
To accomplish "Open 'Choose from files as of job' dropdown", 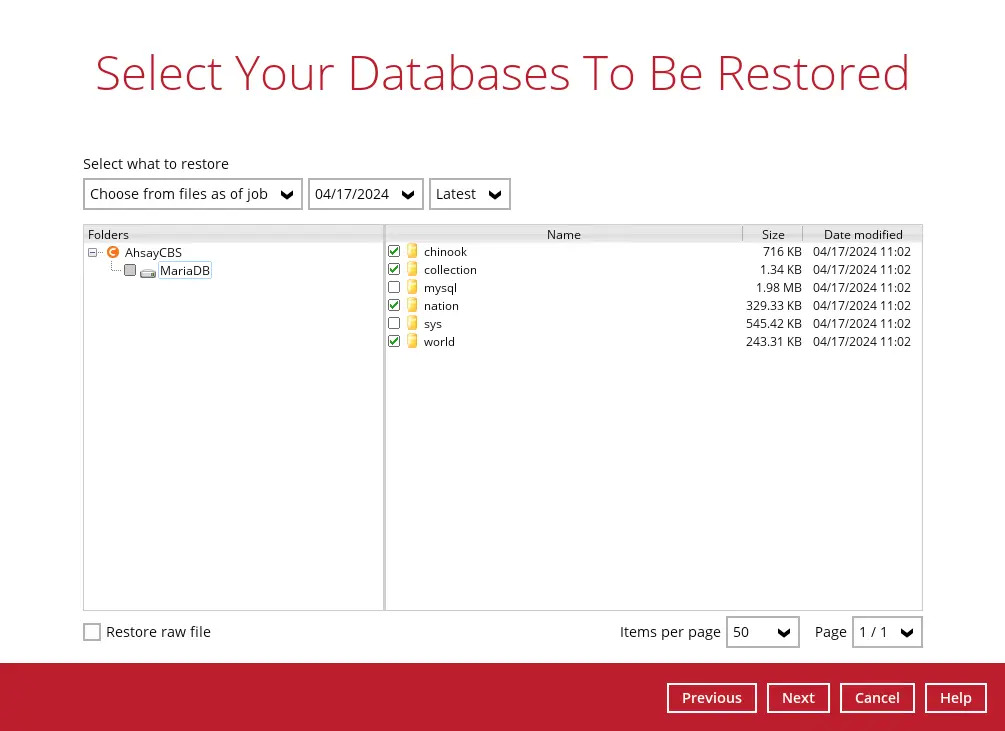I will pos(192,194).
